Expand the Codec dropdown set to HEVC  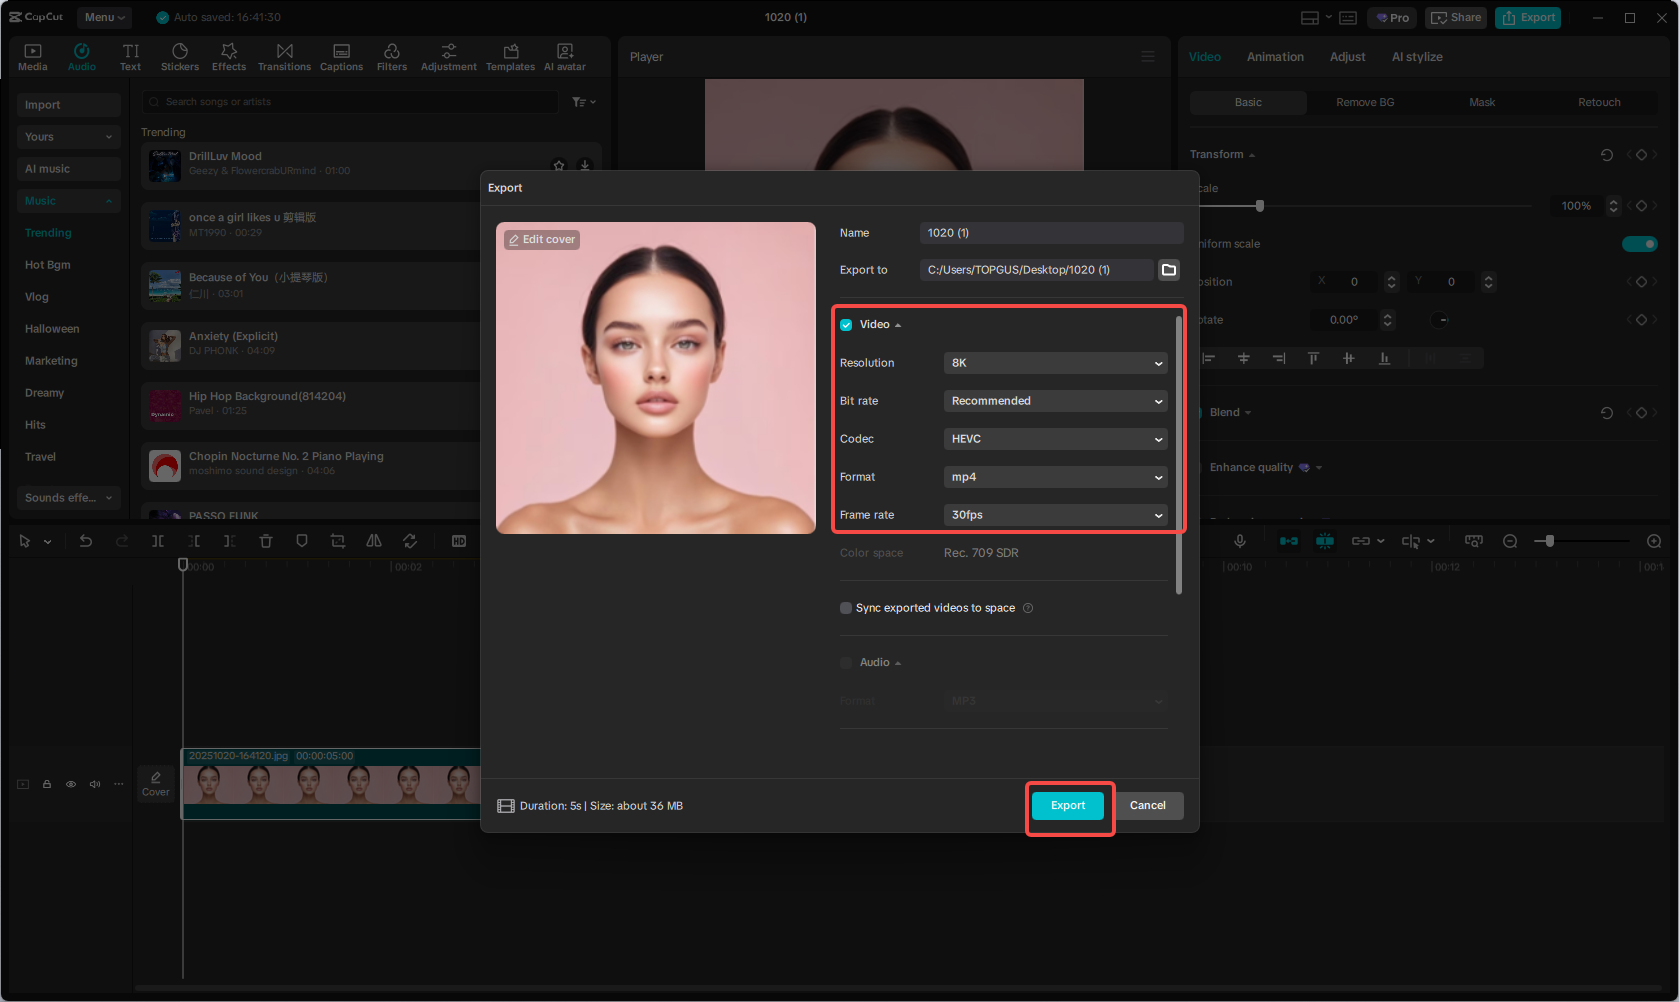coord(1055,439)
